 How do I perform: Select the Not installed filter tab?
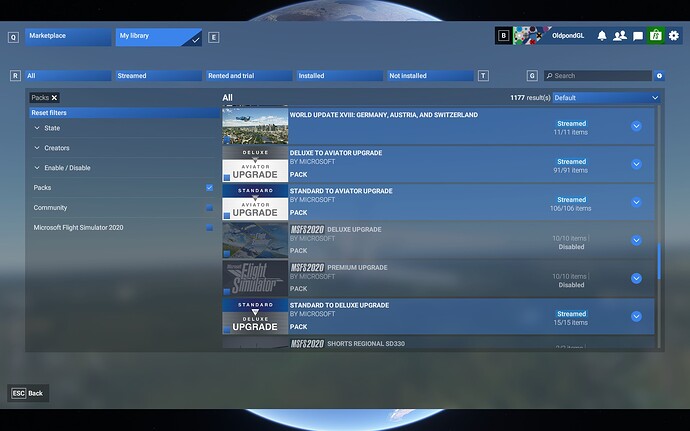(x=430, y=76)
